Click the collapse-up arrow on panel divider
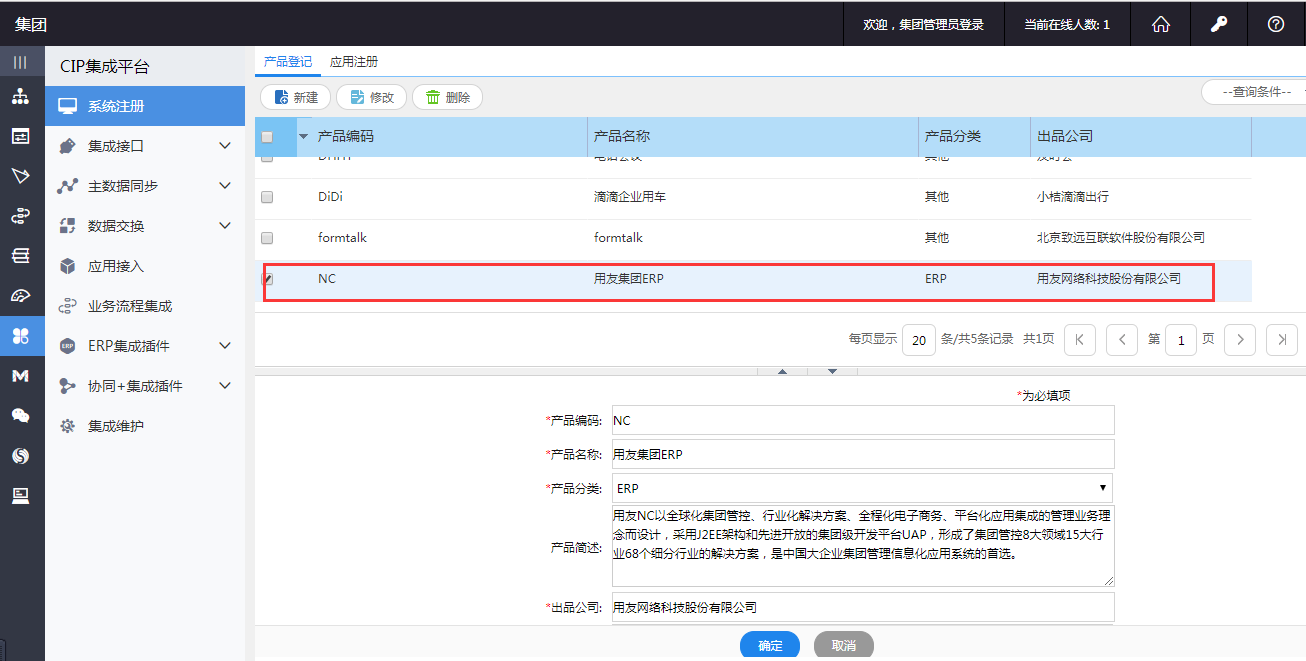This screenshot has height=661, width=1306. (x=783, y=371)
